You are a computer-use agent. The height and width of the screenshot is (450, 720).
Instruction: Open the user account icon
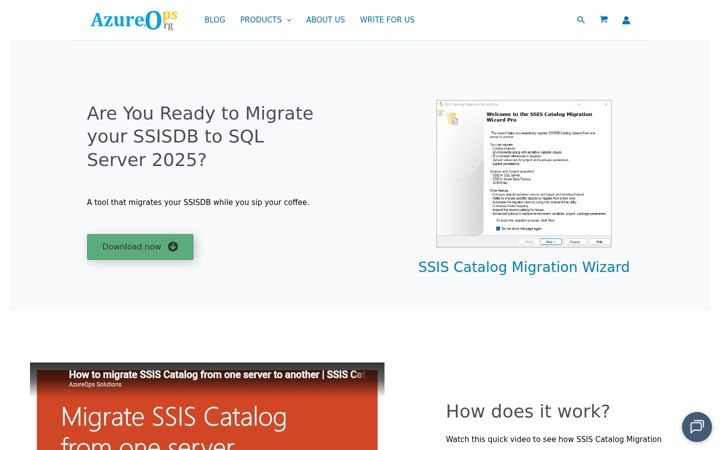[x=626, y=20]
